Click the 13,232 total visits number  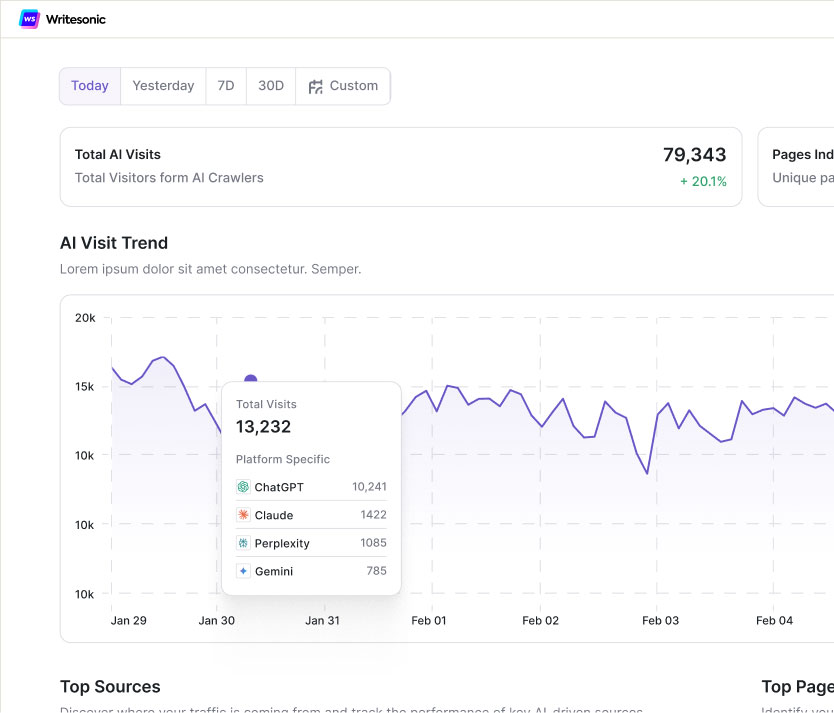click(263, 426)
